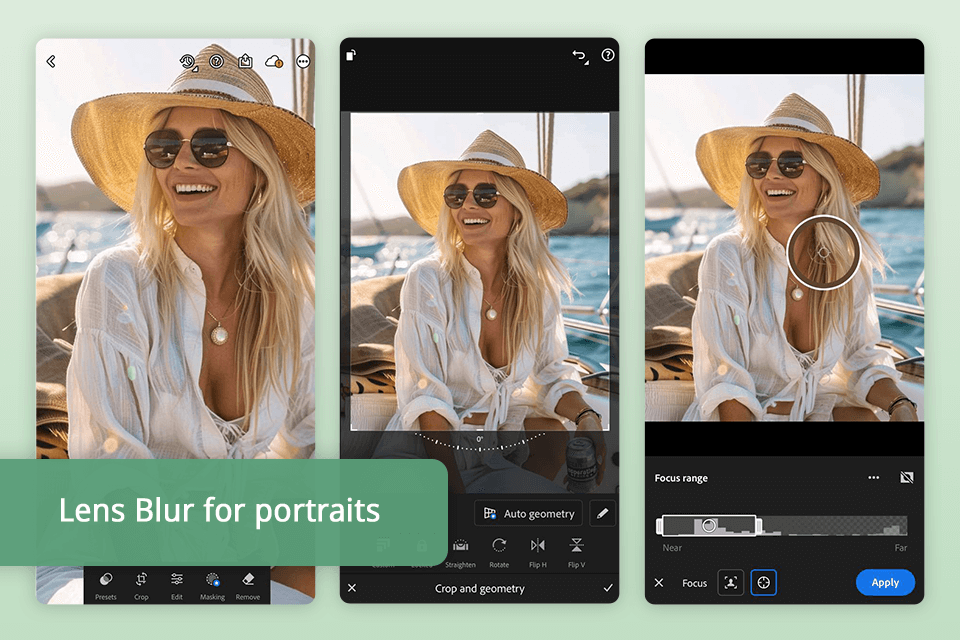Click the Focus label beside X
The width and height of the screenshot is (960, 640).
(x=694, y=582)
